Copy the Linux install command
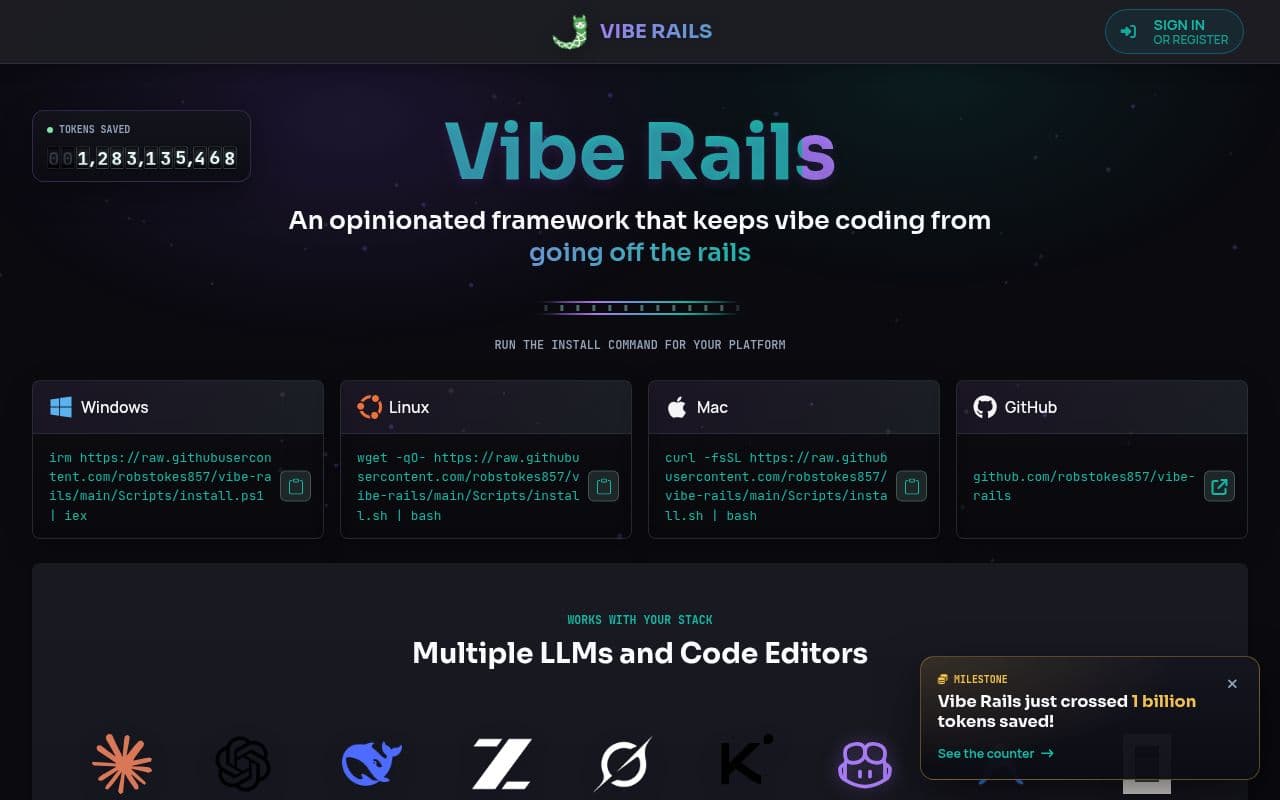 click(x=603, y=487)
